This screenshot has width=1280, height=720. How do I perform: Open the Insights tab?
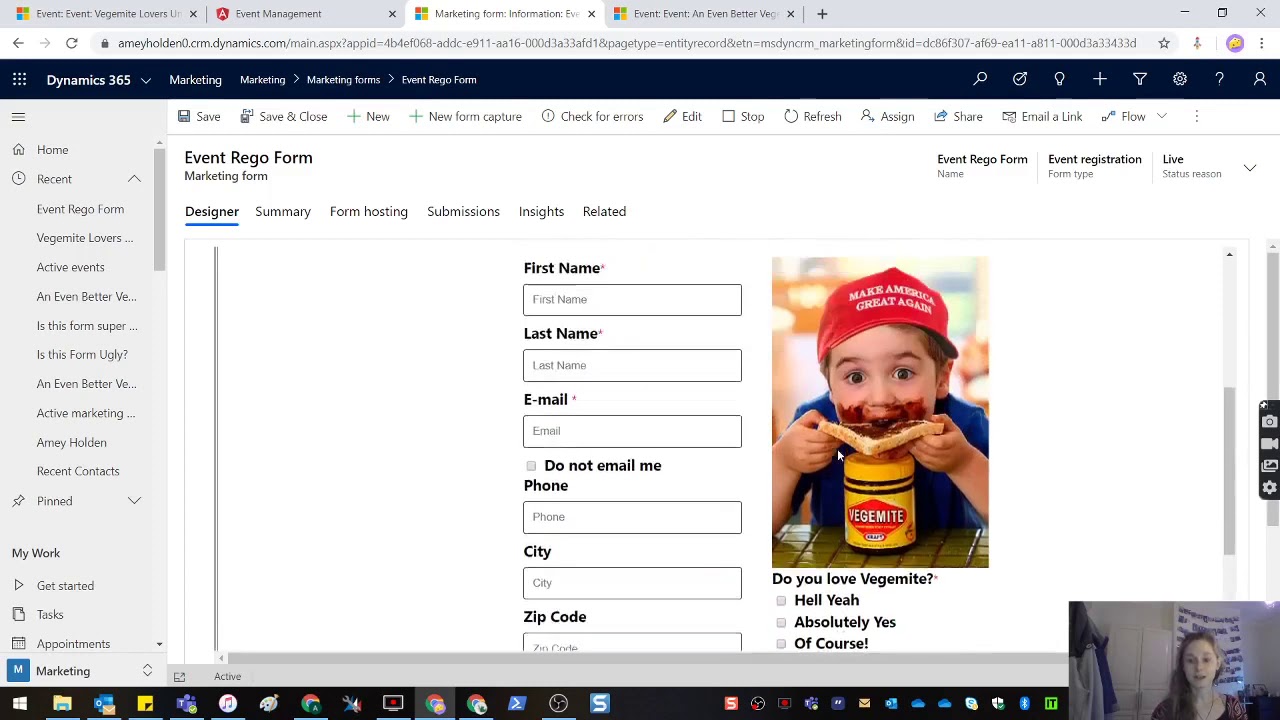pyautogui.click(x=541, y=211)
